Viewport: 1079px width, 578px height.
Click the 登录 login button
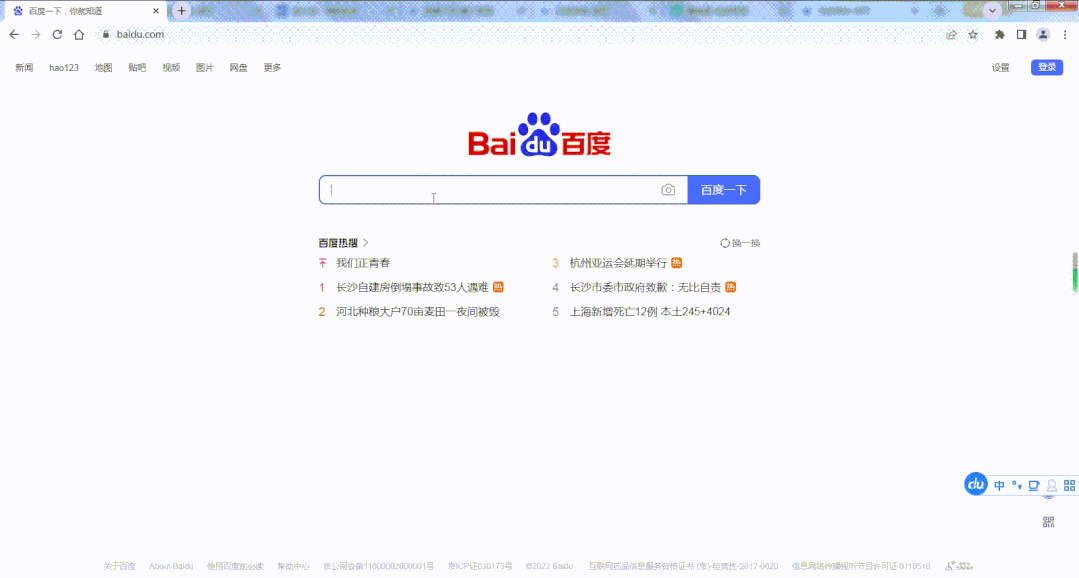(x=1047, y=67)
